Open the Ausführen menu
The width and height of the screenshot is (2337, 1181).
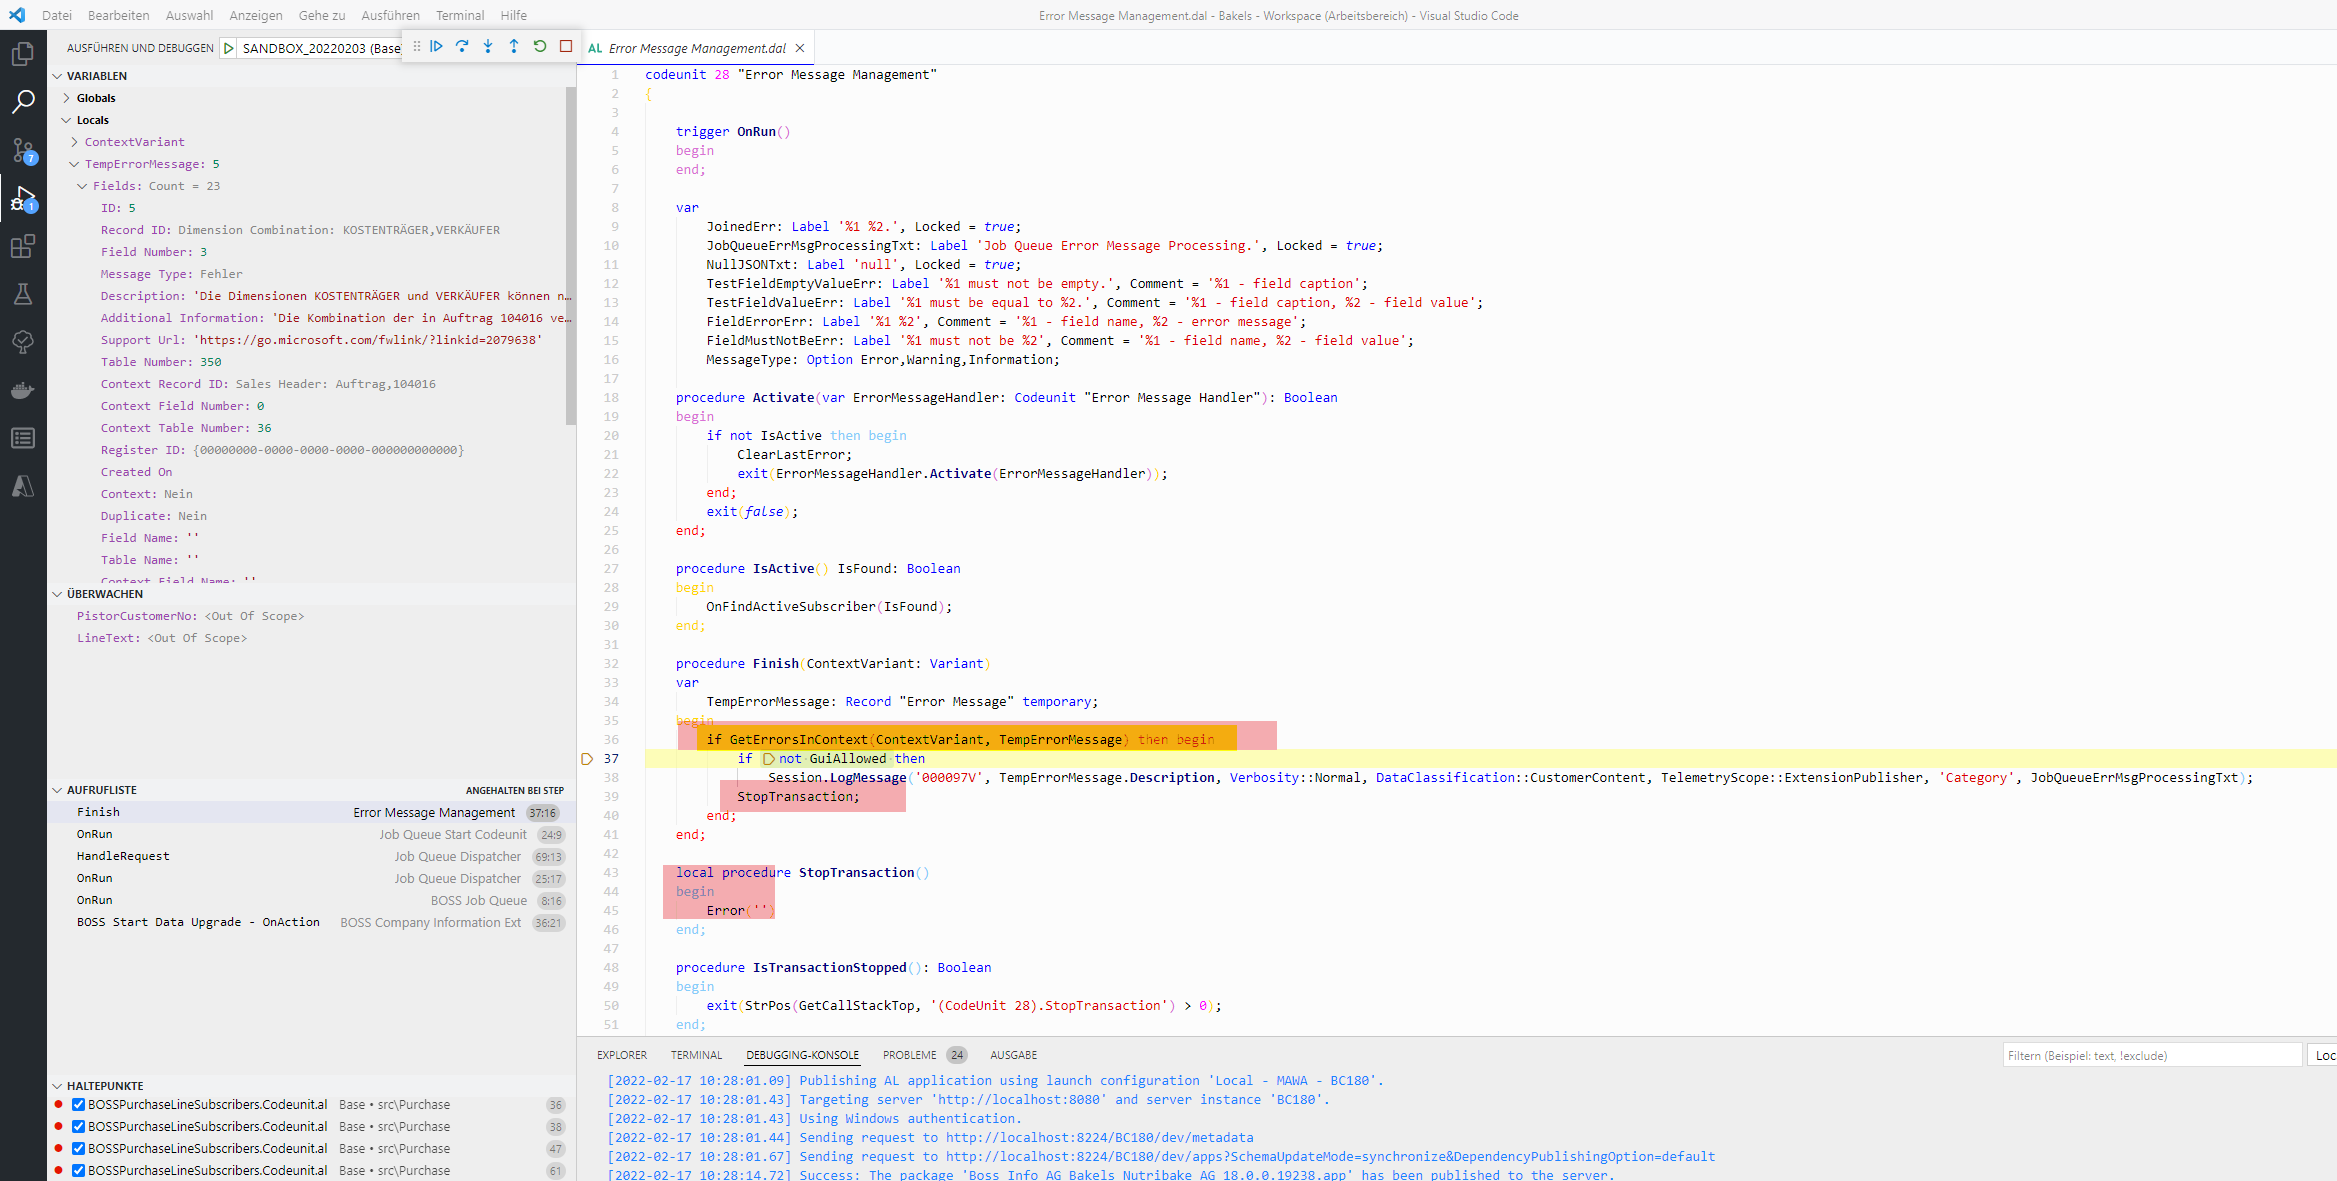click(x=390, y=15)
